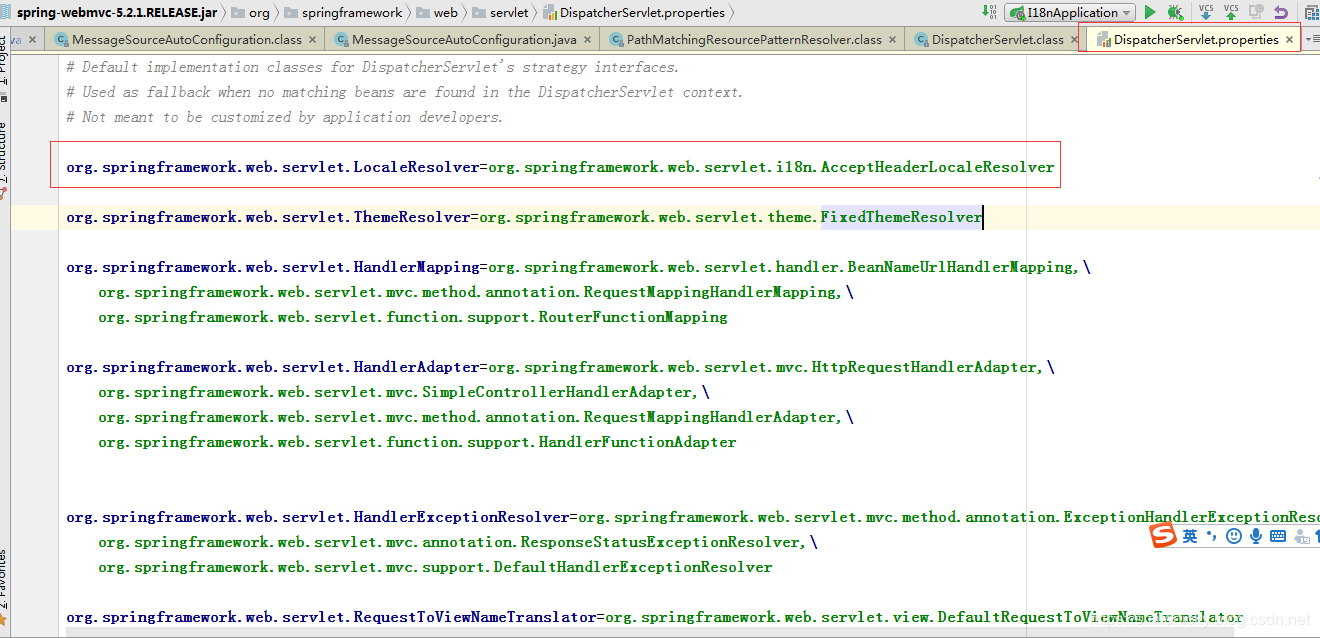Close the MessageSourceAutoConfiguration.class tab
The image size is (1320, 638).
[x=312, y=40]
